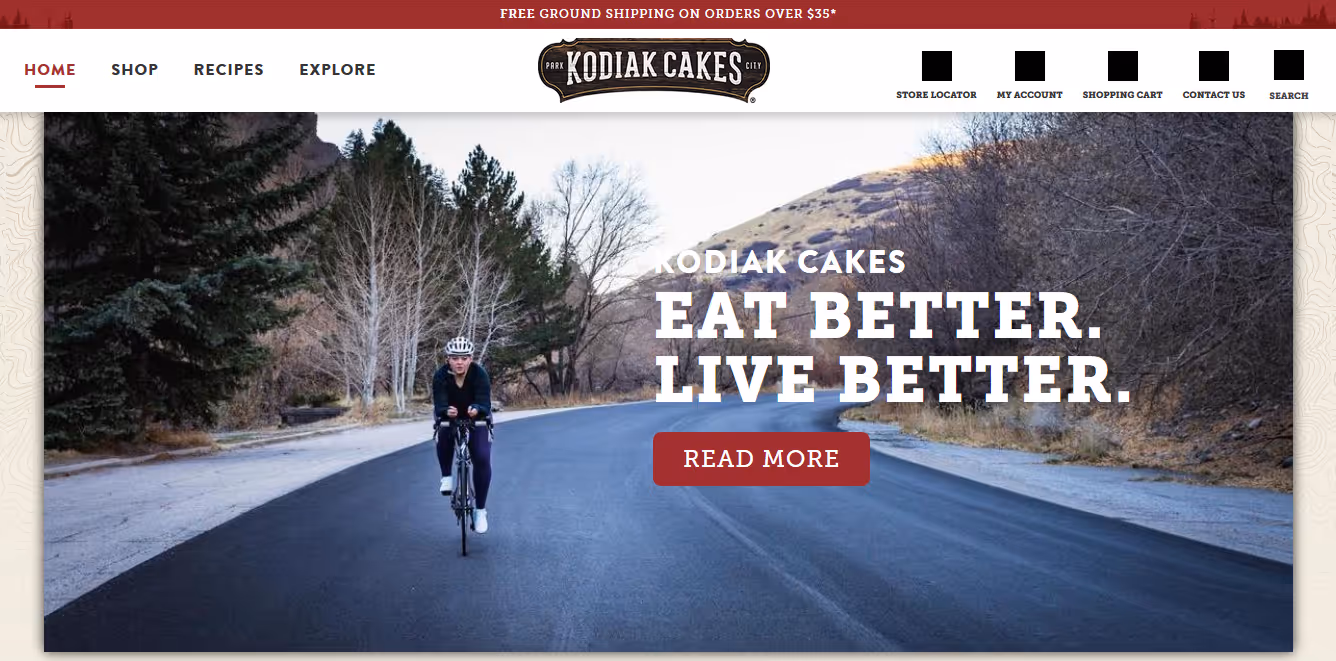Open the RECIPES menu
1336x661 pixels.
click(229, 70)
